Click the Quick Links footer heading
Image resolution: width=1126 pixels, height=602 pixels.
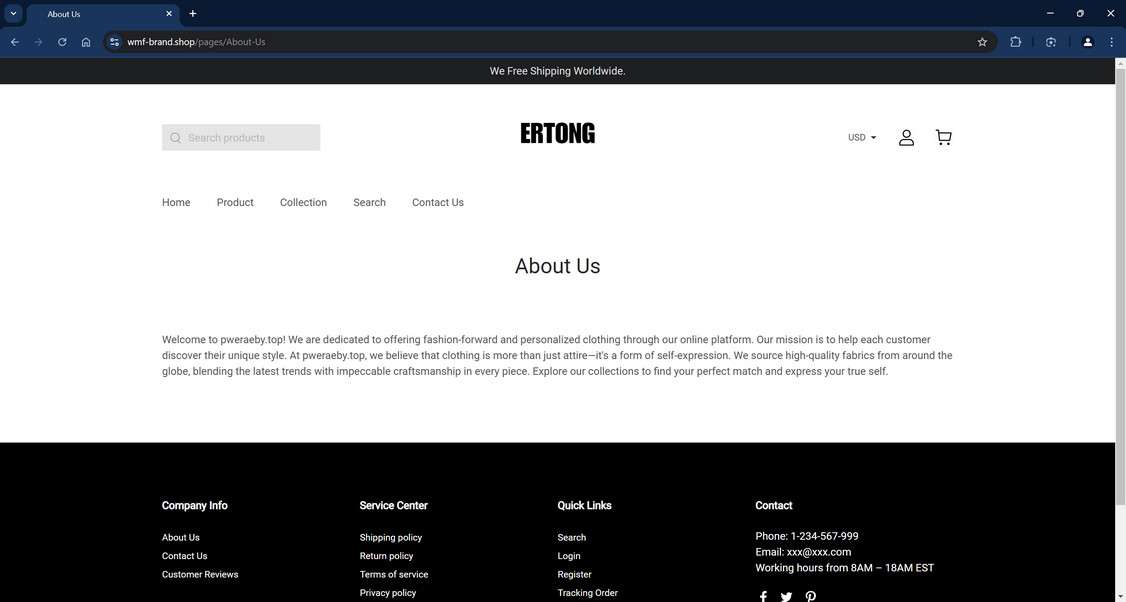[x=585, y=506]
